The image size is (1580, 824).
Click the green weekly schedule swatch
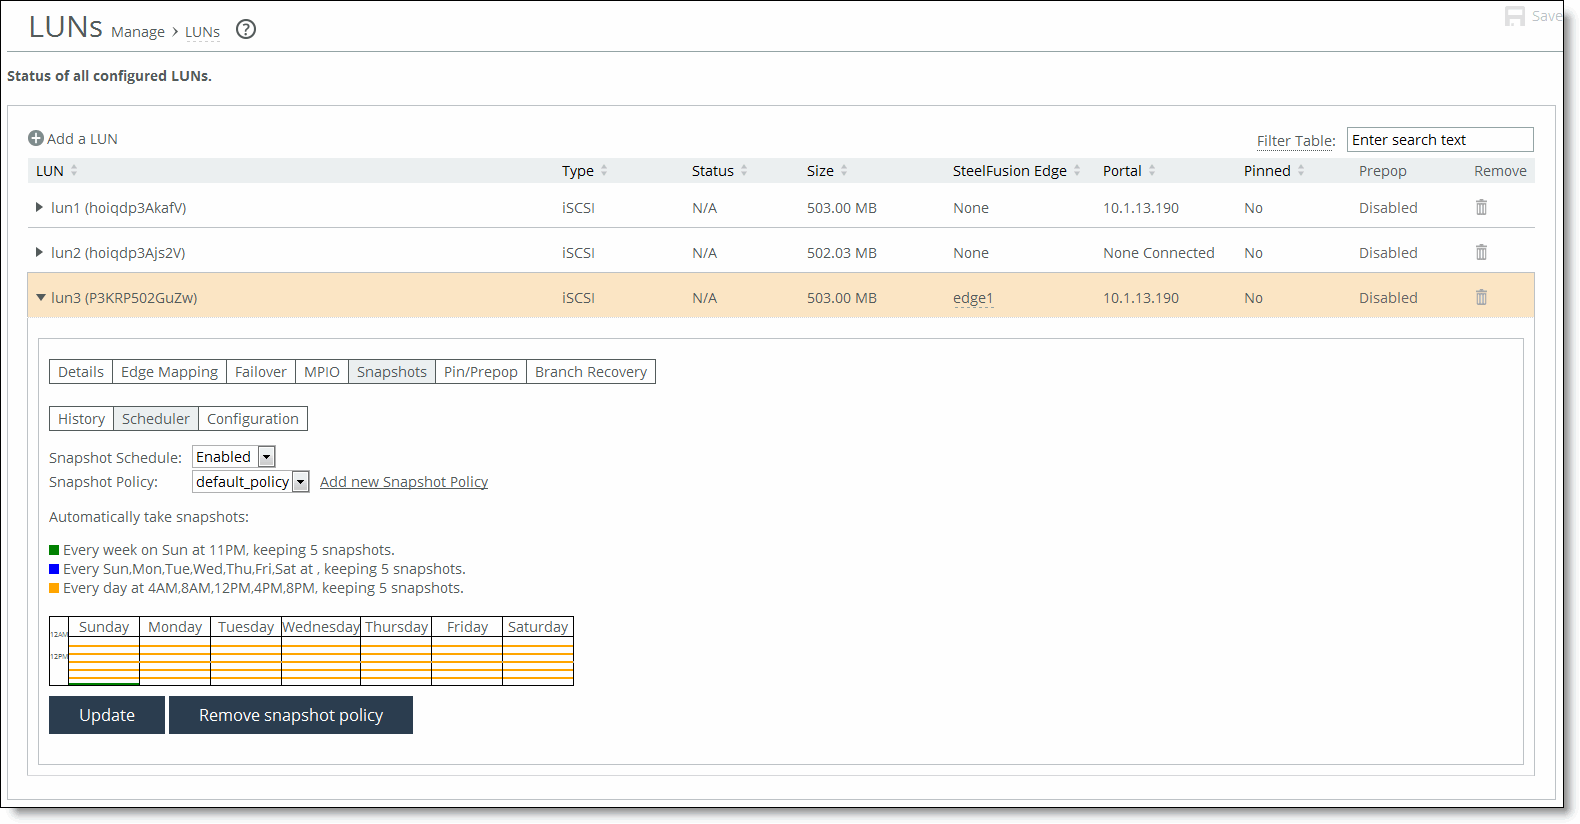[54, 550]
